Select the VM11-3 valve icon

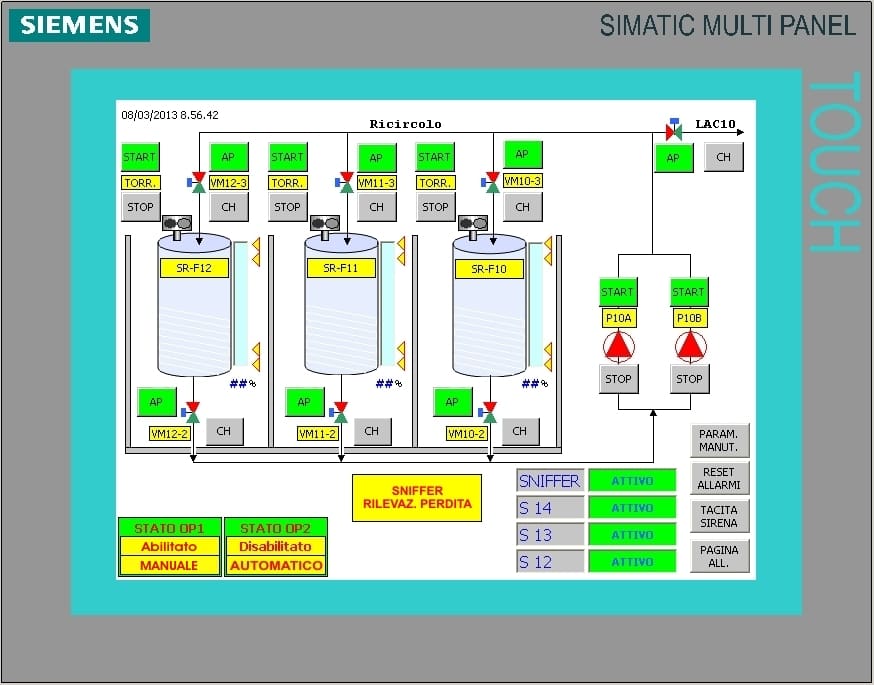(x=346, y=182)
